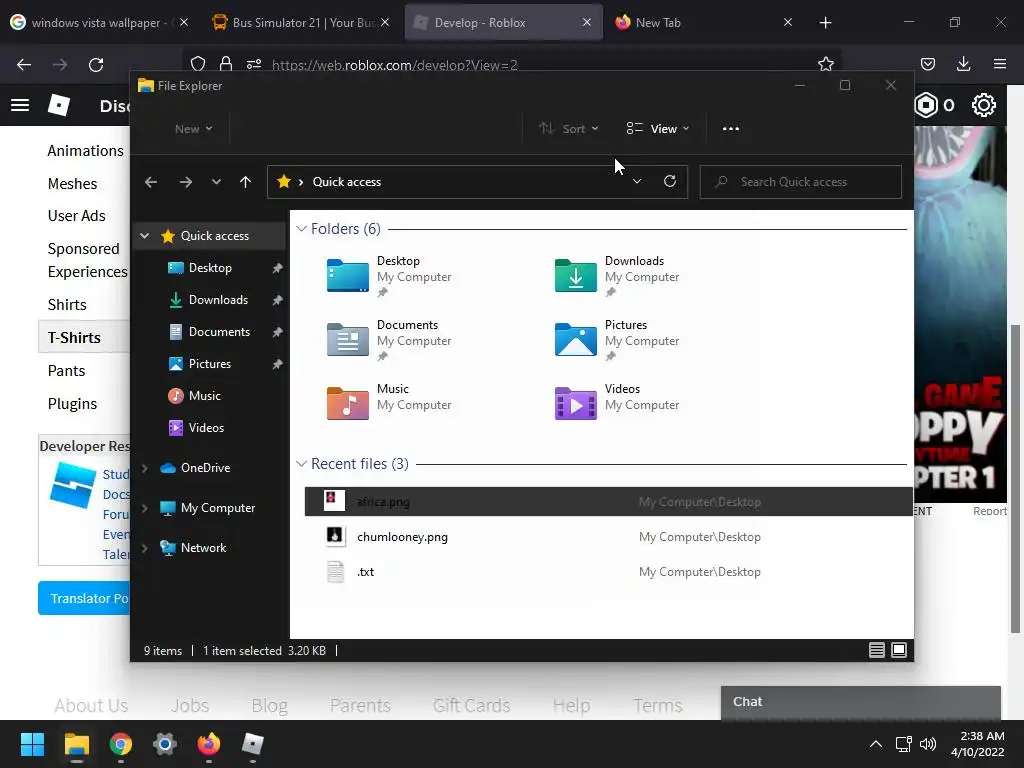The image size is (1024, 768).
Task: Show address bar history dropdown
Action: 637,182
